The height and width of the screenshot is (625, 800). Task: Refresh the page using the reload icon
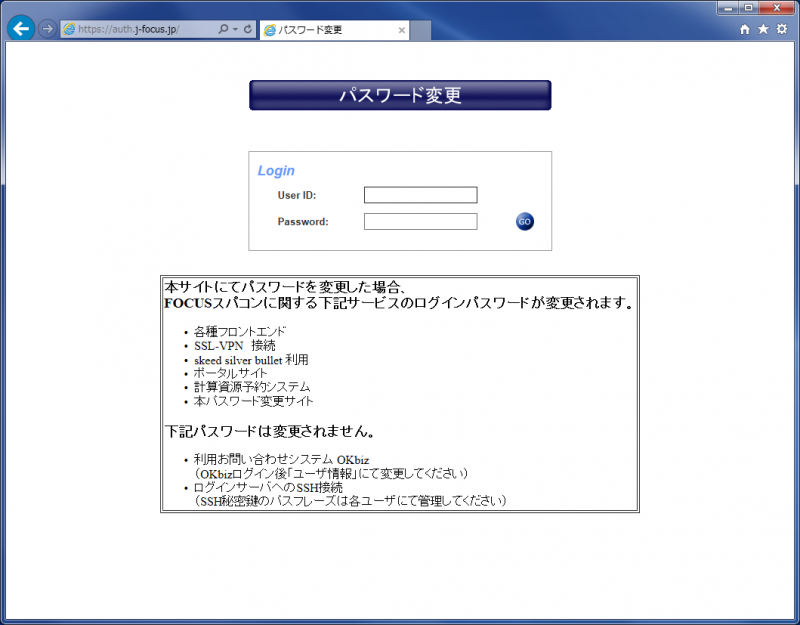247,30
